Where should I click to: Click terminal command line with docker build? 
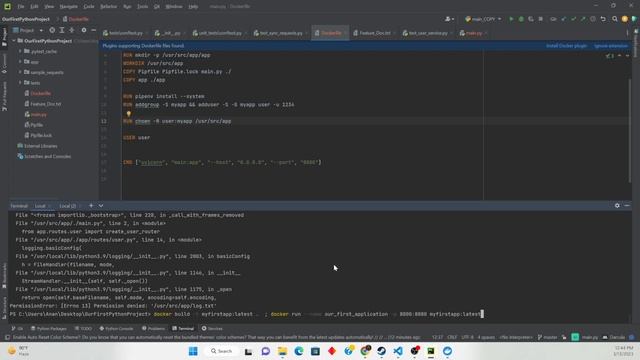pos(246,314)
